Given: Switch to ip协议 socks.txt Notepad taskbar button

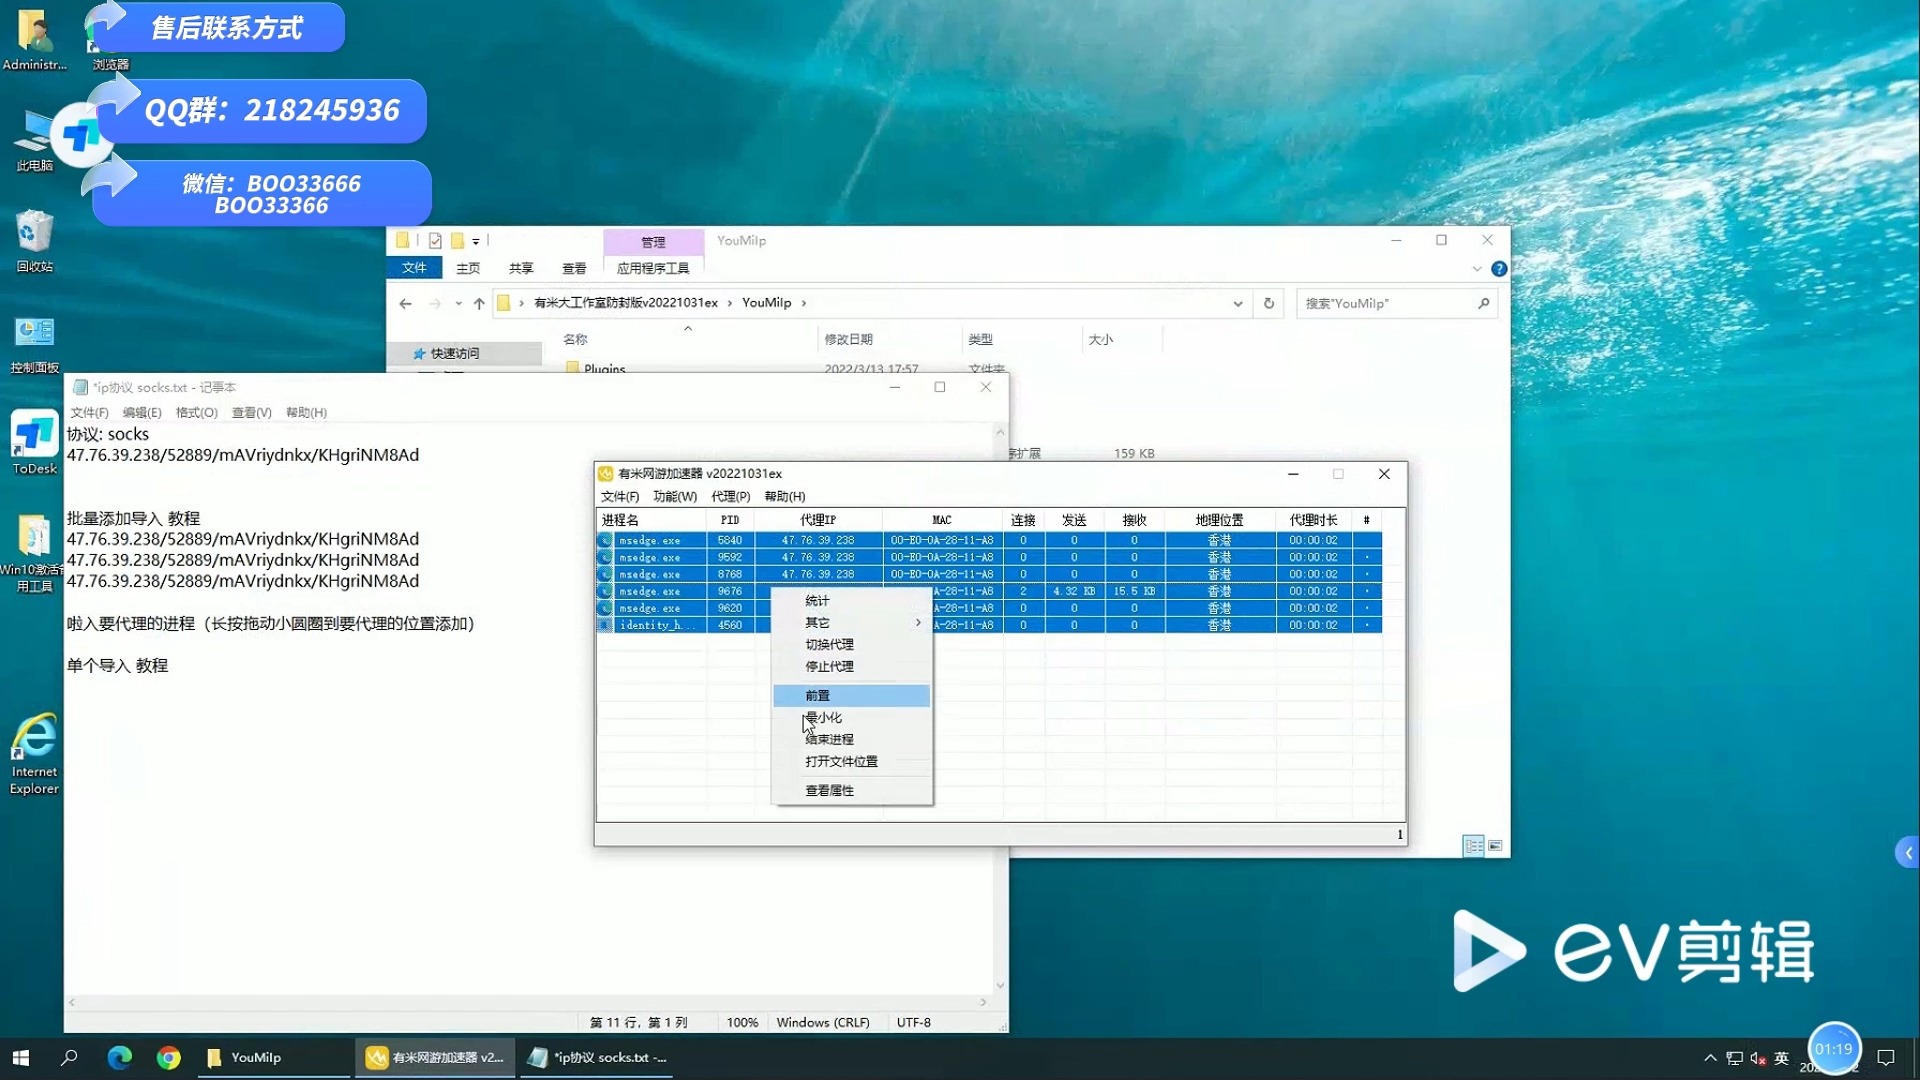Looking at the screenshot, I should click(598, 1058).
